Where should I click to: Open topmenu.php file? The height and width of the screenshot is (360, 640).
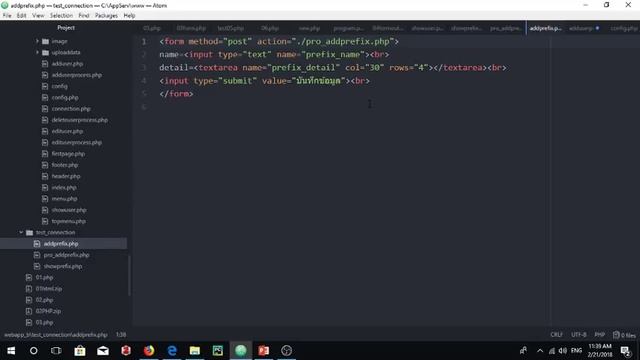pyautogui.click(x=69, y=221)
